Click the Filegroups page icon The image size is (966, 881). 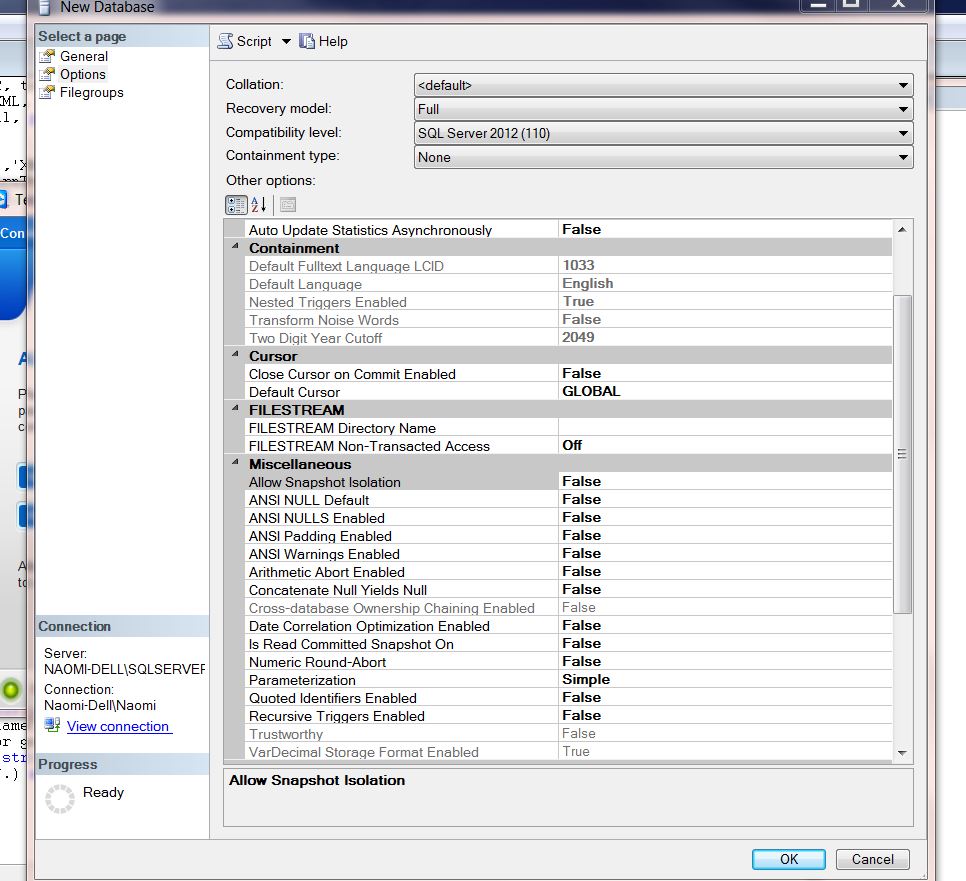coord(47,92)
